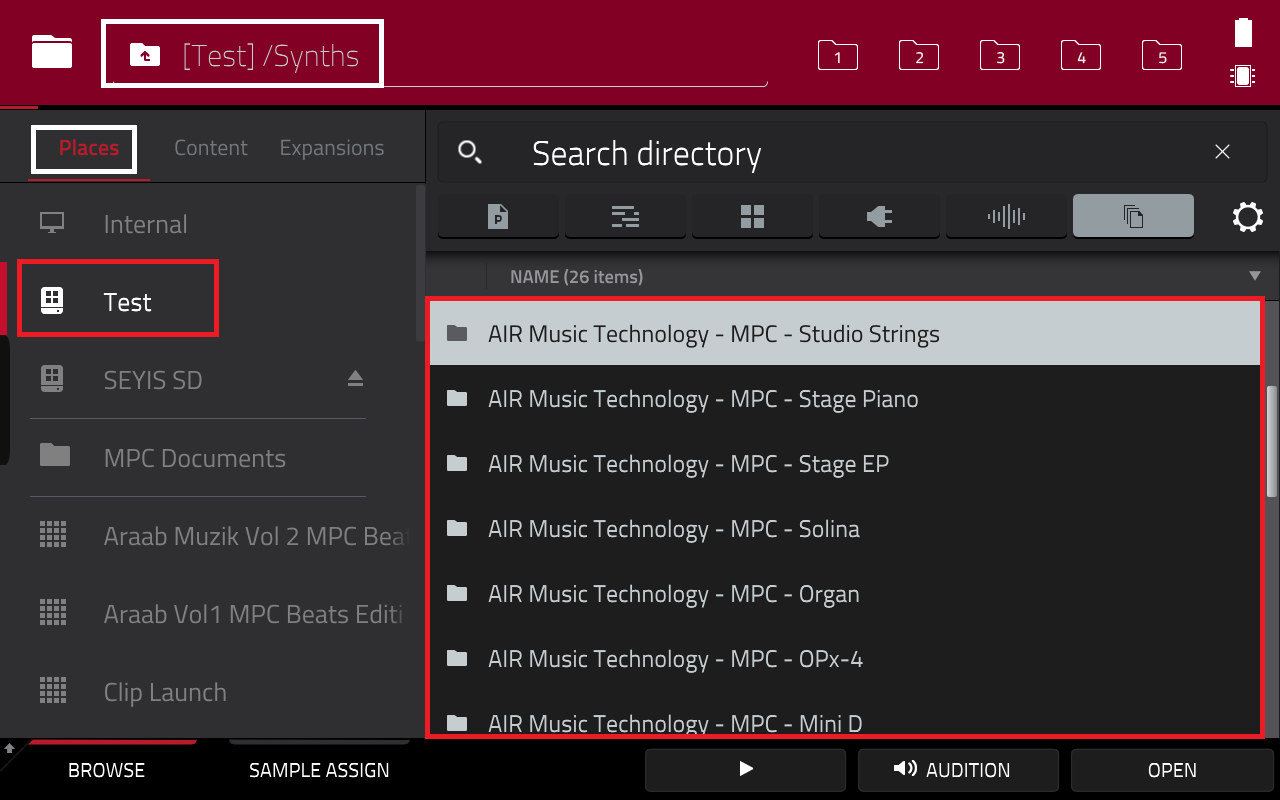Select the Organ folder
This screenshot has width=1280, height=800.
click(x=845, y=593)
